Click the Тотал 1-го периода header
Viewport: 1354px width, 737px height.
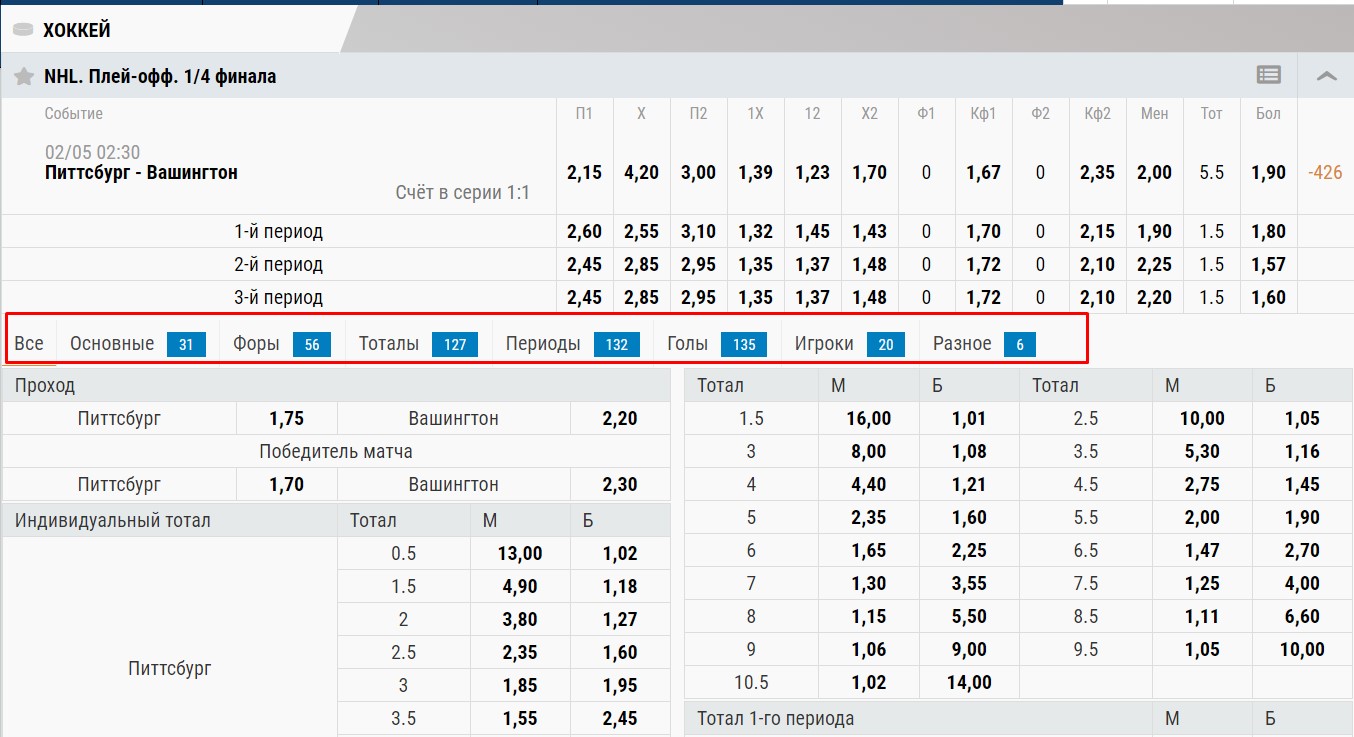click(x=775, y=718)
